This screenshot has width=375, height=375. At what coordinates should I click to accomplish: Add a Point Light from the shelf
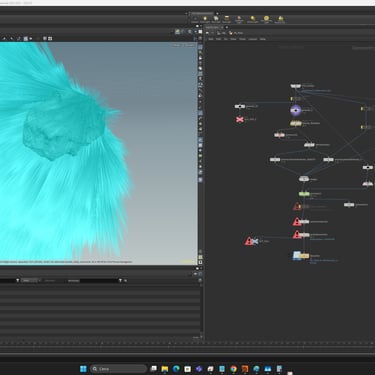point(205,19)
